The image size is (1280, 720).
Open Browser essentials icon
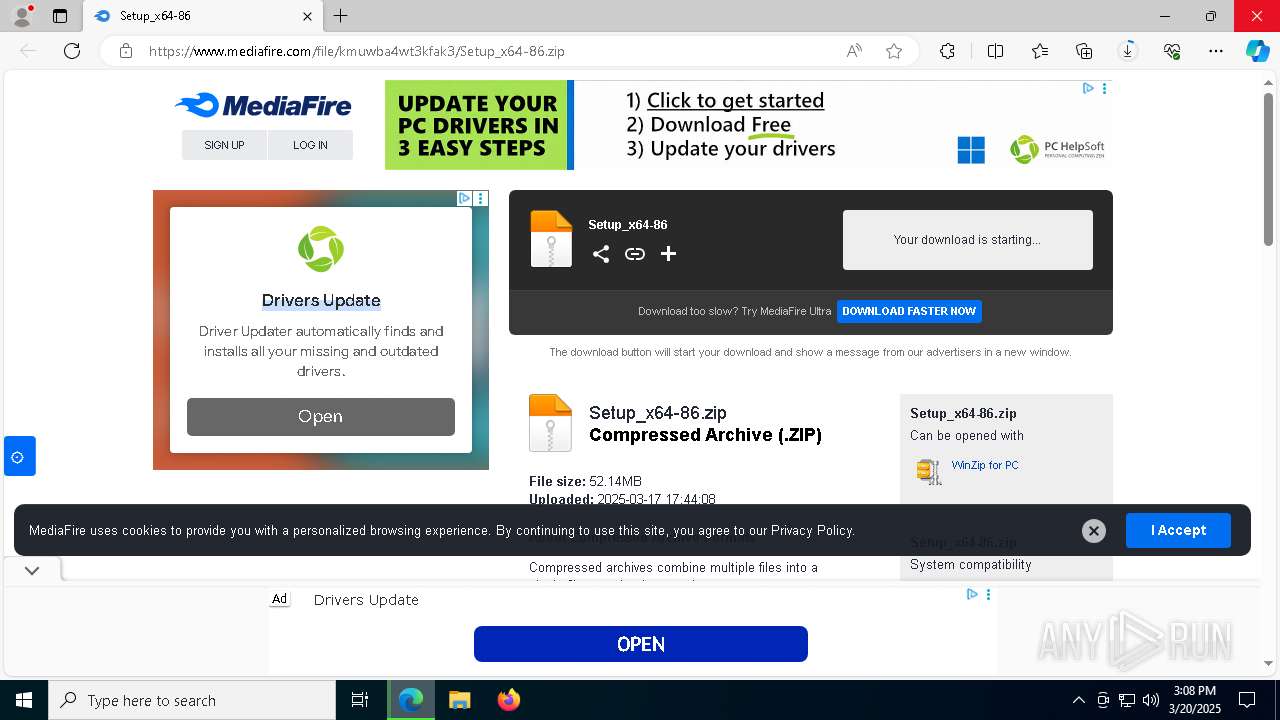coord(1172,51)
